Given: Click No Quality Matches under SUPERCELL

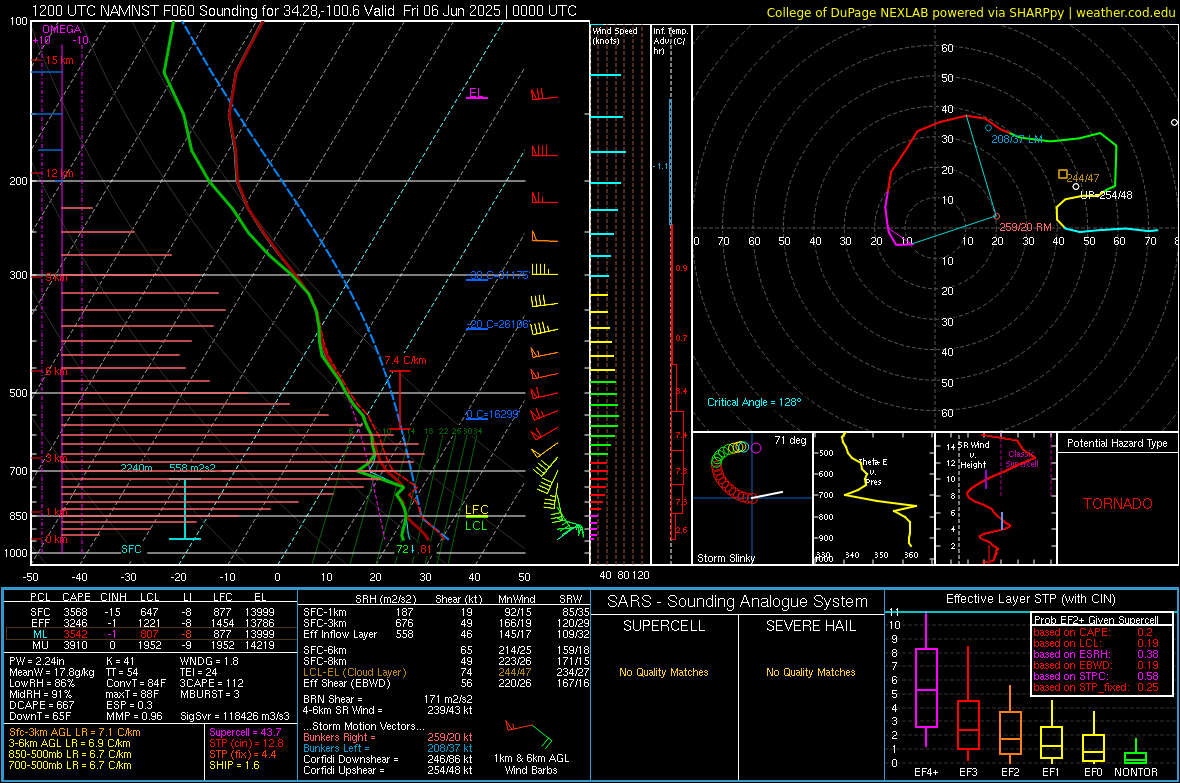Looking at the screenshot, I should click(664, 672).
